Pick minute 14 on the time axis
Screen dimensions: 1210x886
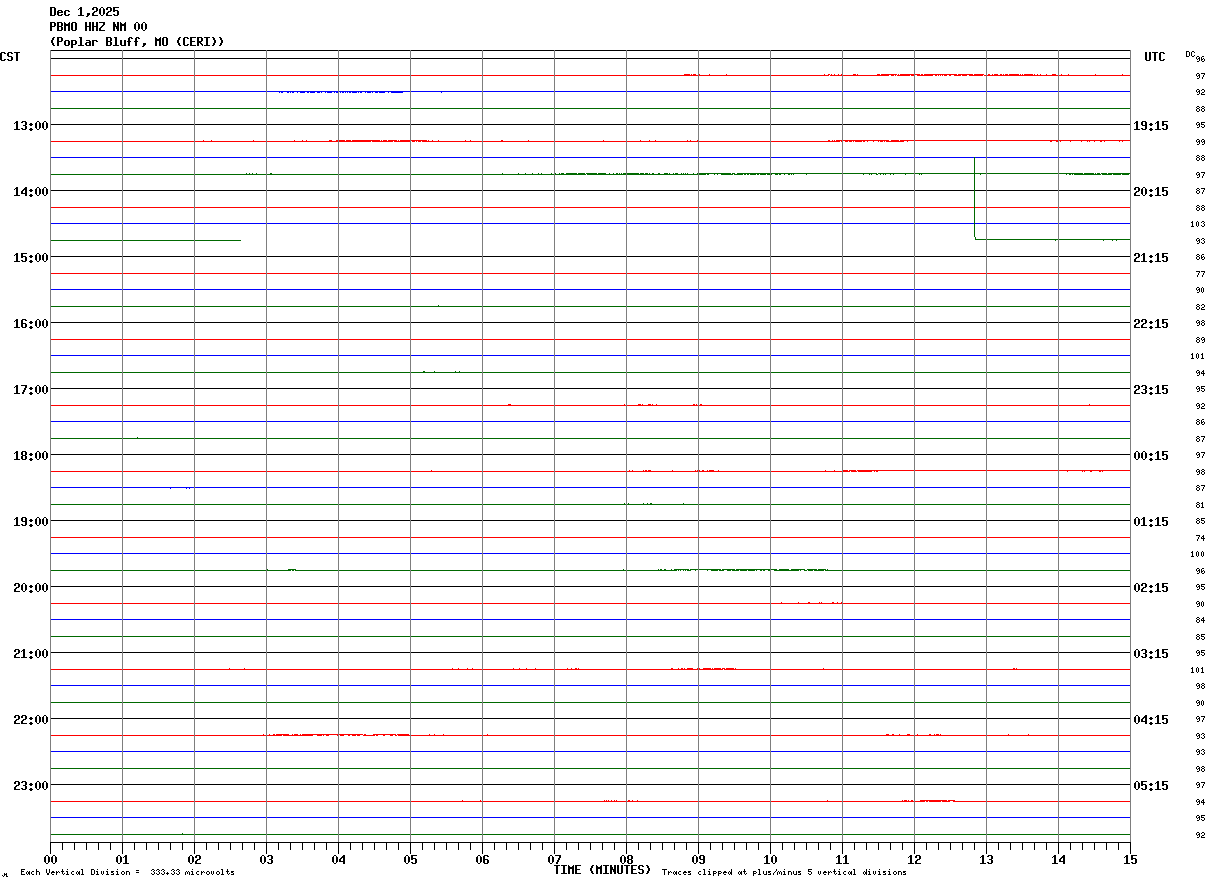coord(1058,859)
